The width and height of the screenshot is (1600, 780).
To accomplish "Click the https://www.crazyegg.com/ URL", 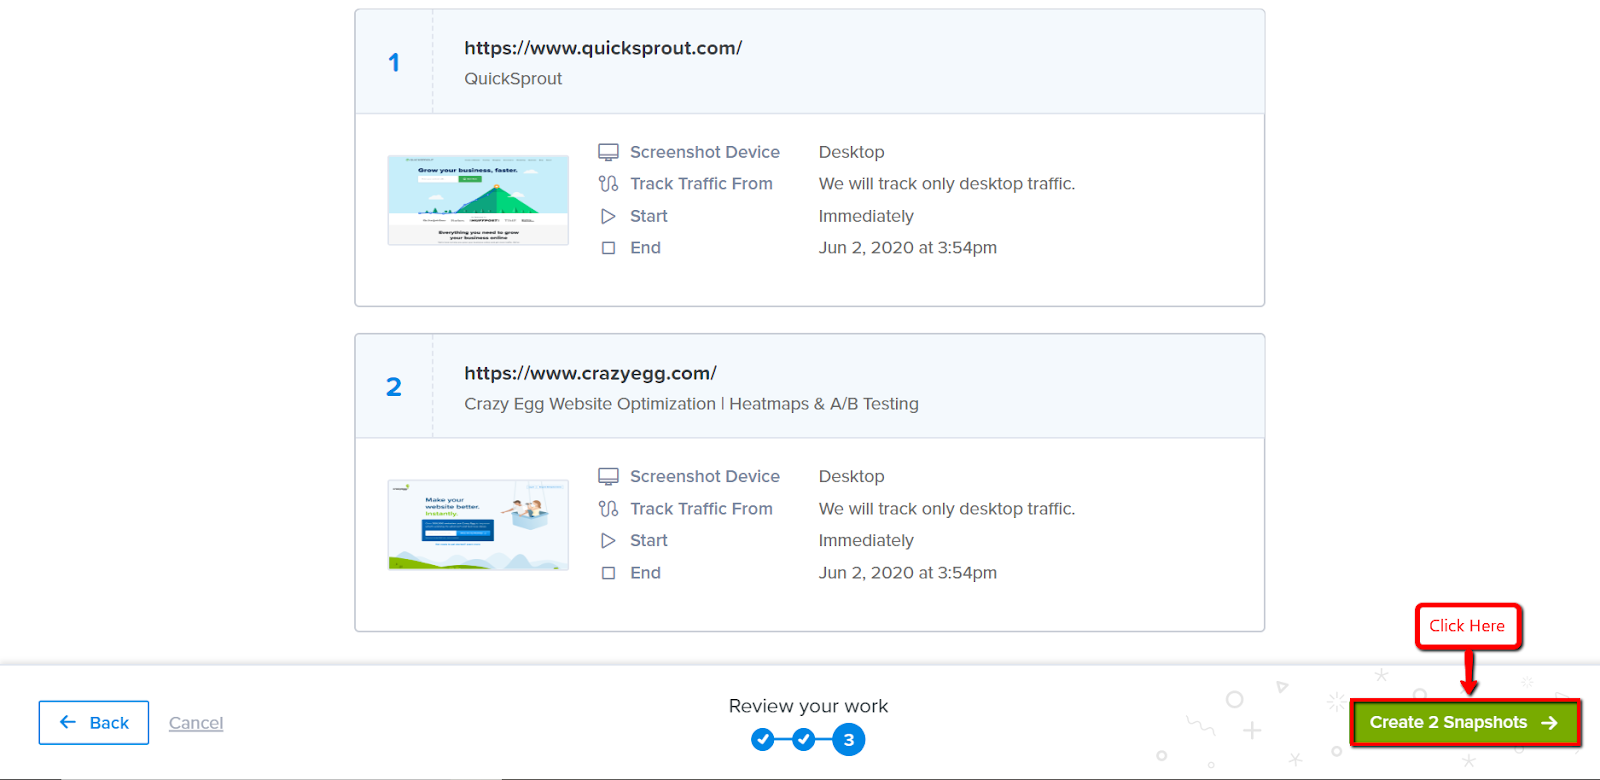I will coord(590,373).
